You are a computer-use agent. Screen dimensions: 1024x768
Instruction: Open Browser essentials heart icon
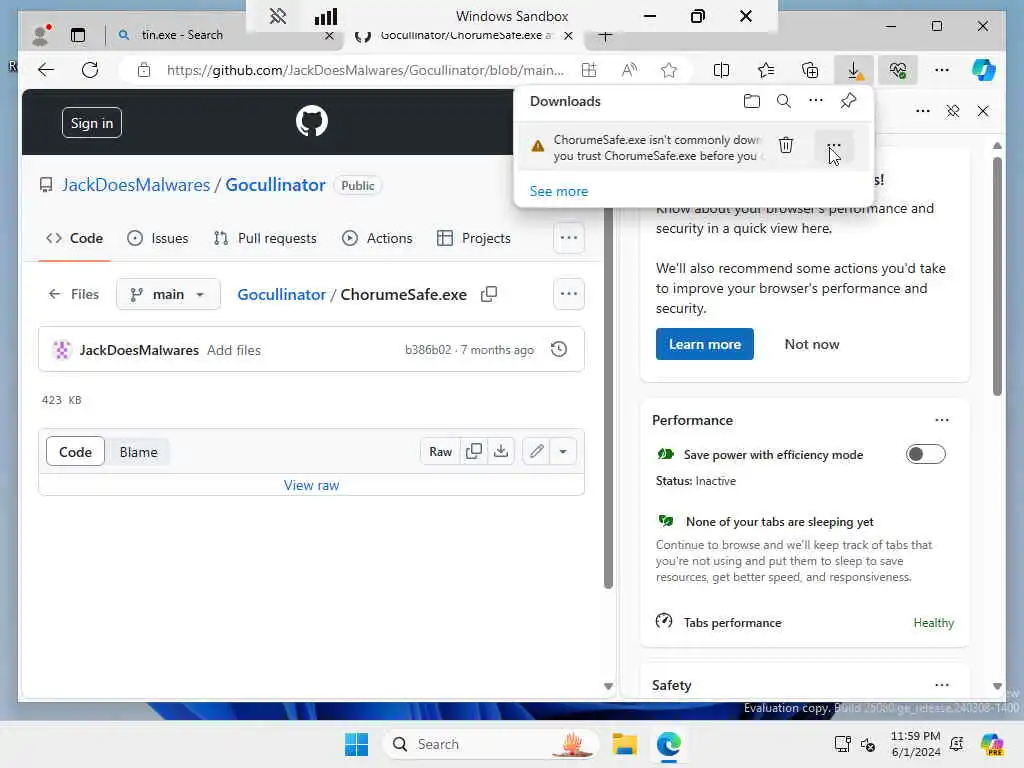898,70
